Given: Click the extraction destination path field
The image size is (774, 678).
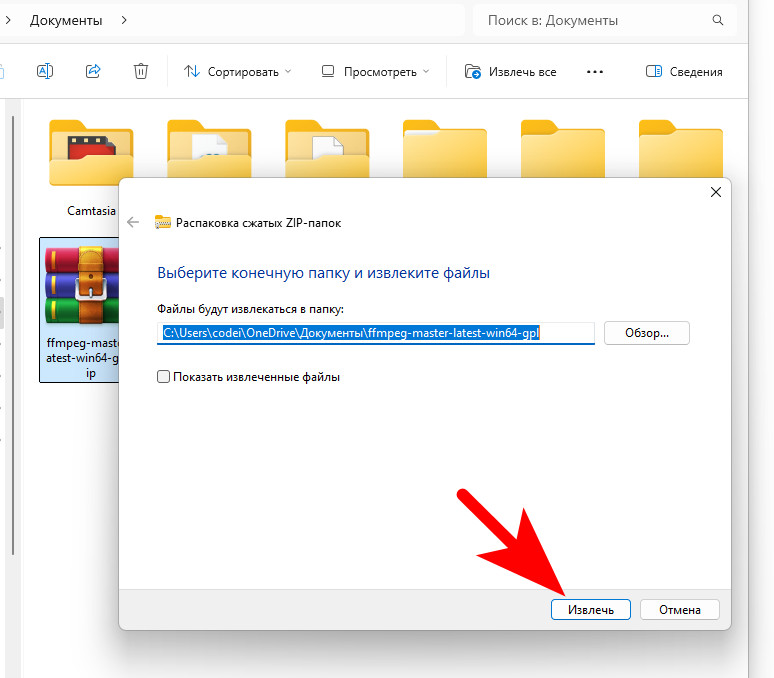Looking at the screenshot, I should 376,333.
